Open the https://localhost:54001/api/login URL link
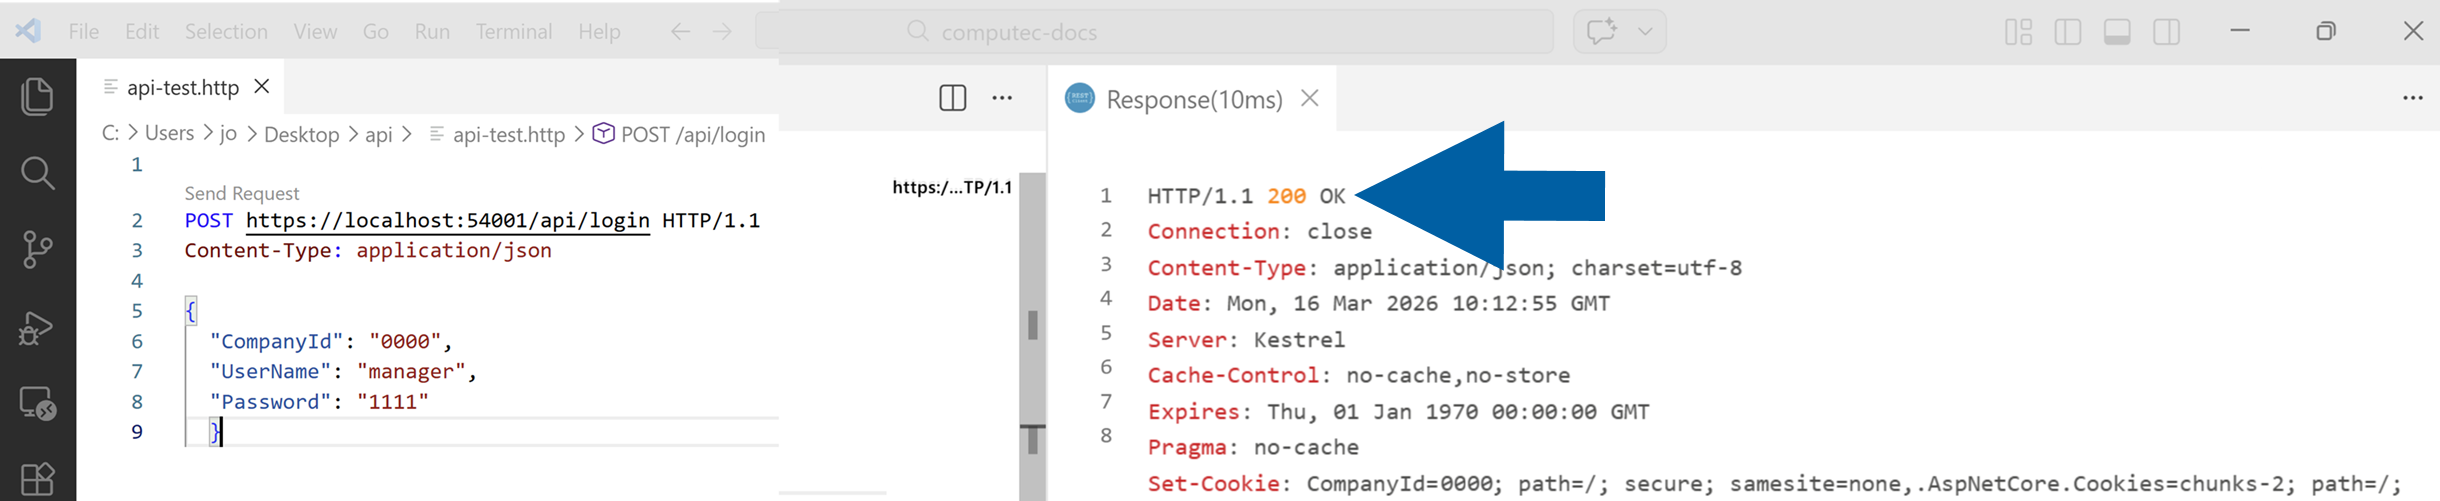Viewport: 2440px width, 501px height. pos(448,220)
